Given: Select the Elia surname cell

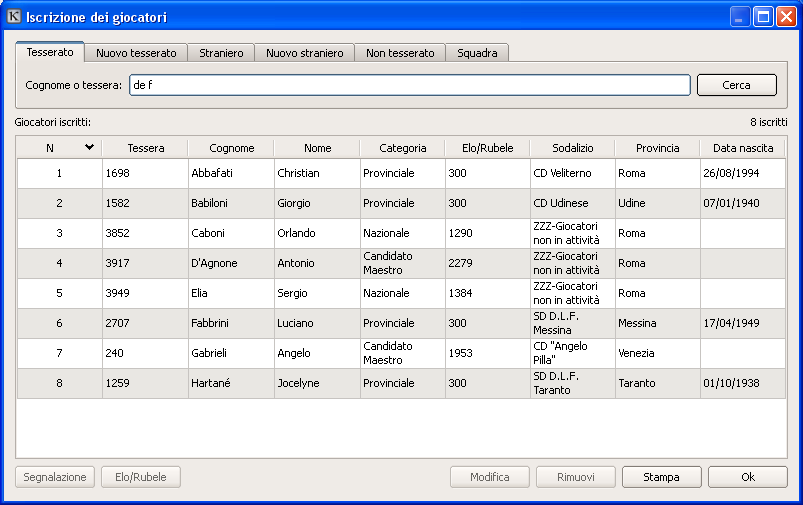Looking at the screenshot, I should [x=231, y=293].
